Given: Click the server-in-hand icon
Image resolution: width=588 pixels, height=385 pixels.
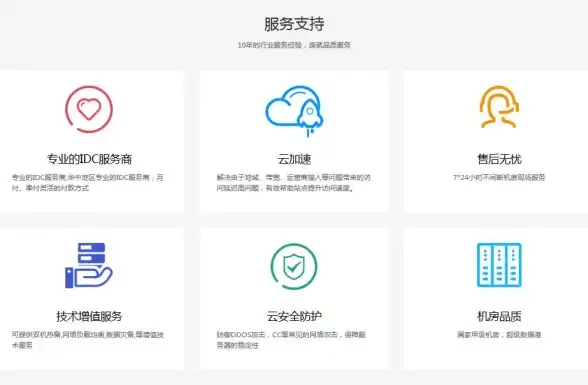Looking at the screenshot, I should [88, 265].
